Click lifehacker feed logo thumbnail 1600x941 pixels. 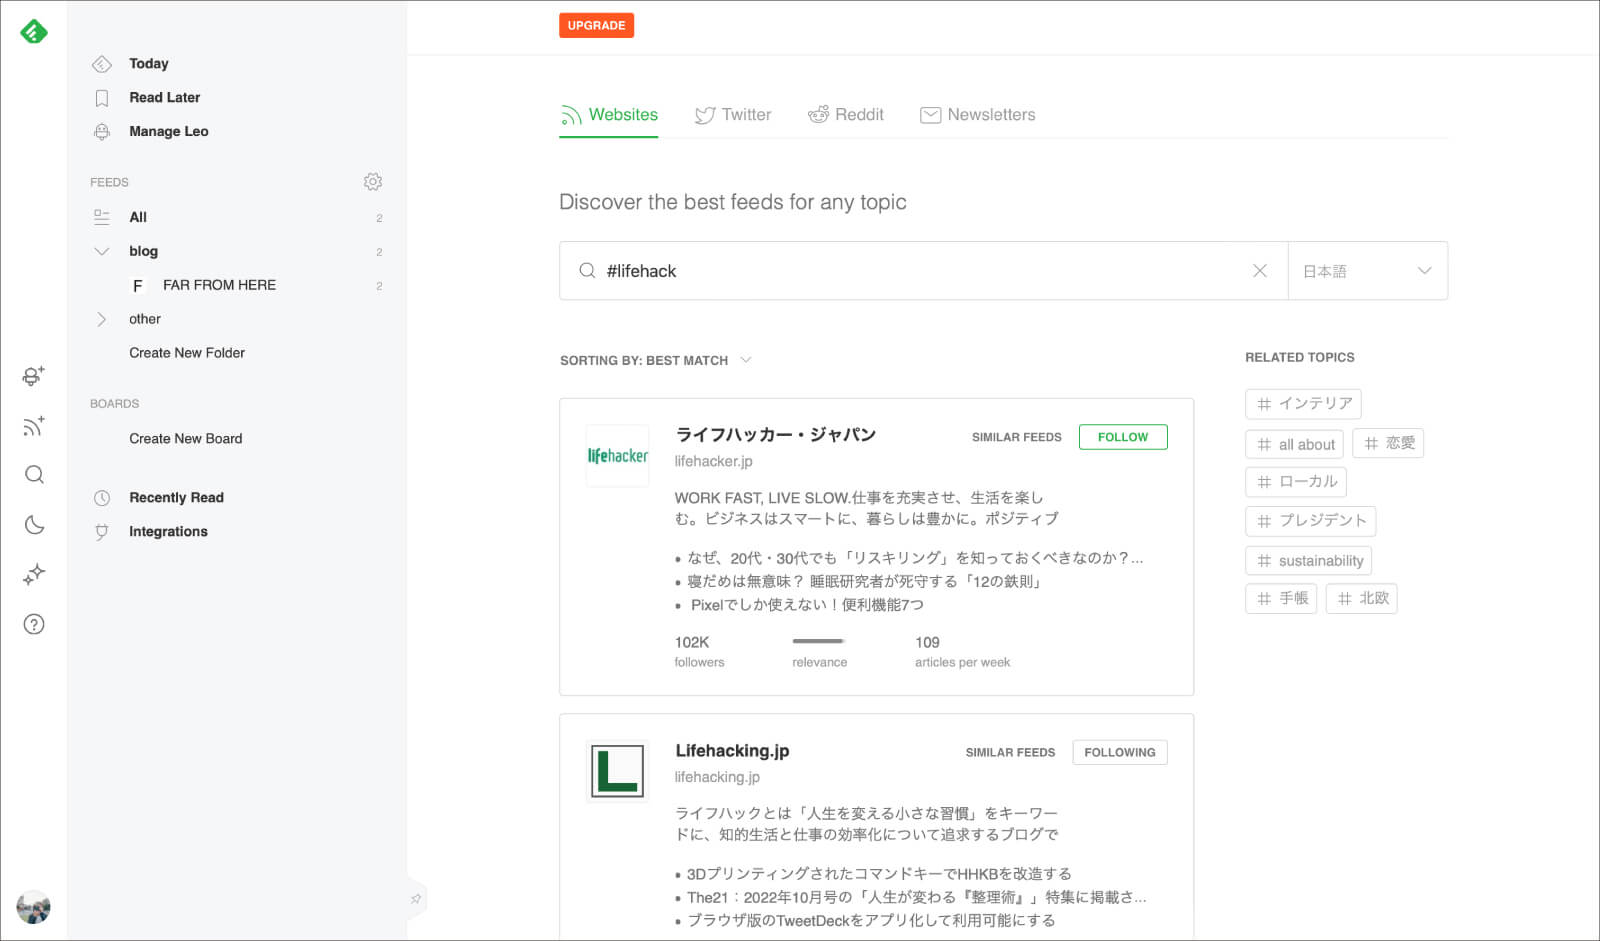point(617,456)
